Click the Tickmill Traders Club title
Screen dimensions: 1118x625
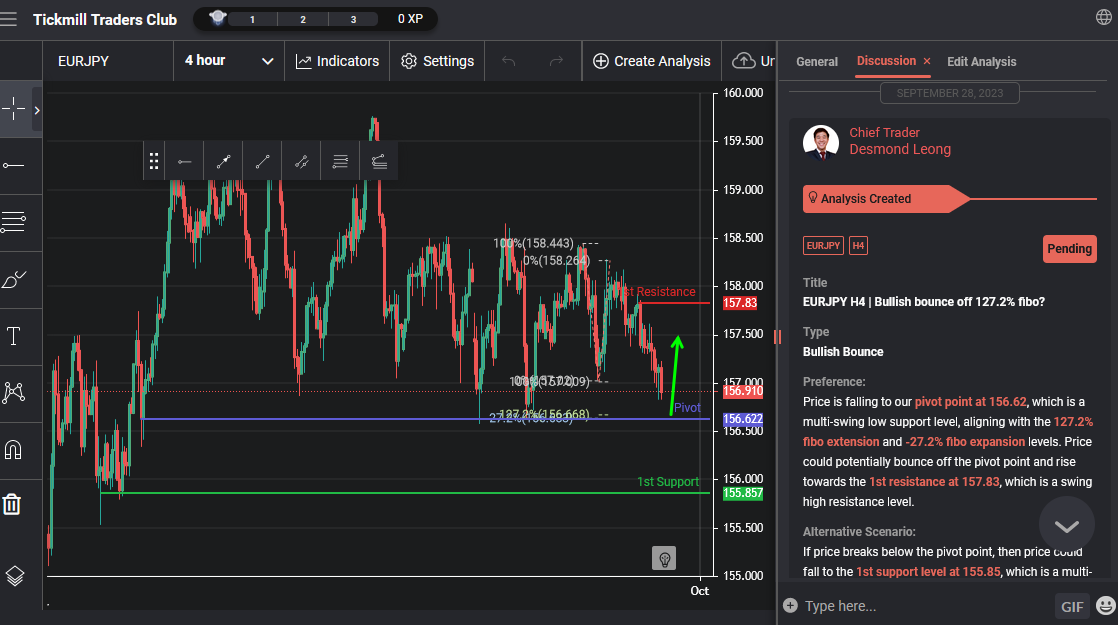pyautogui.click(x=105, y=19)
